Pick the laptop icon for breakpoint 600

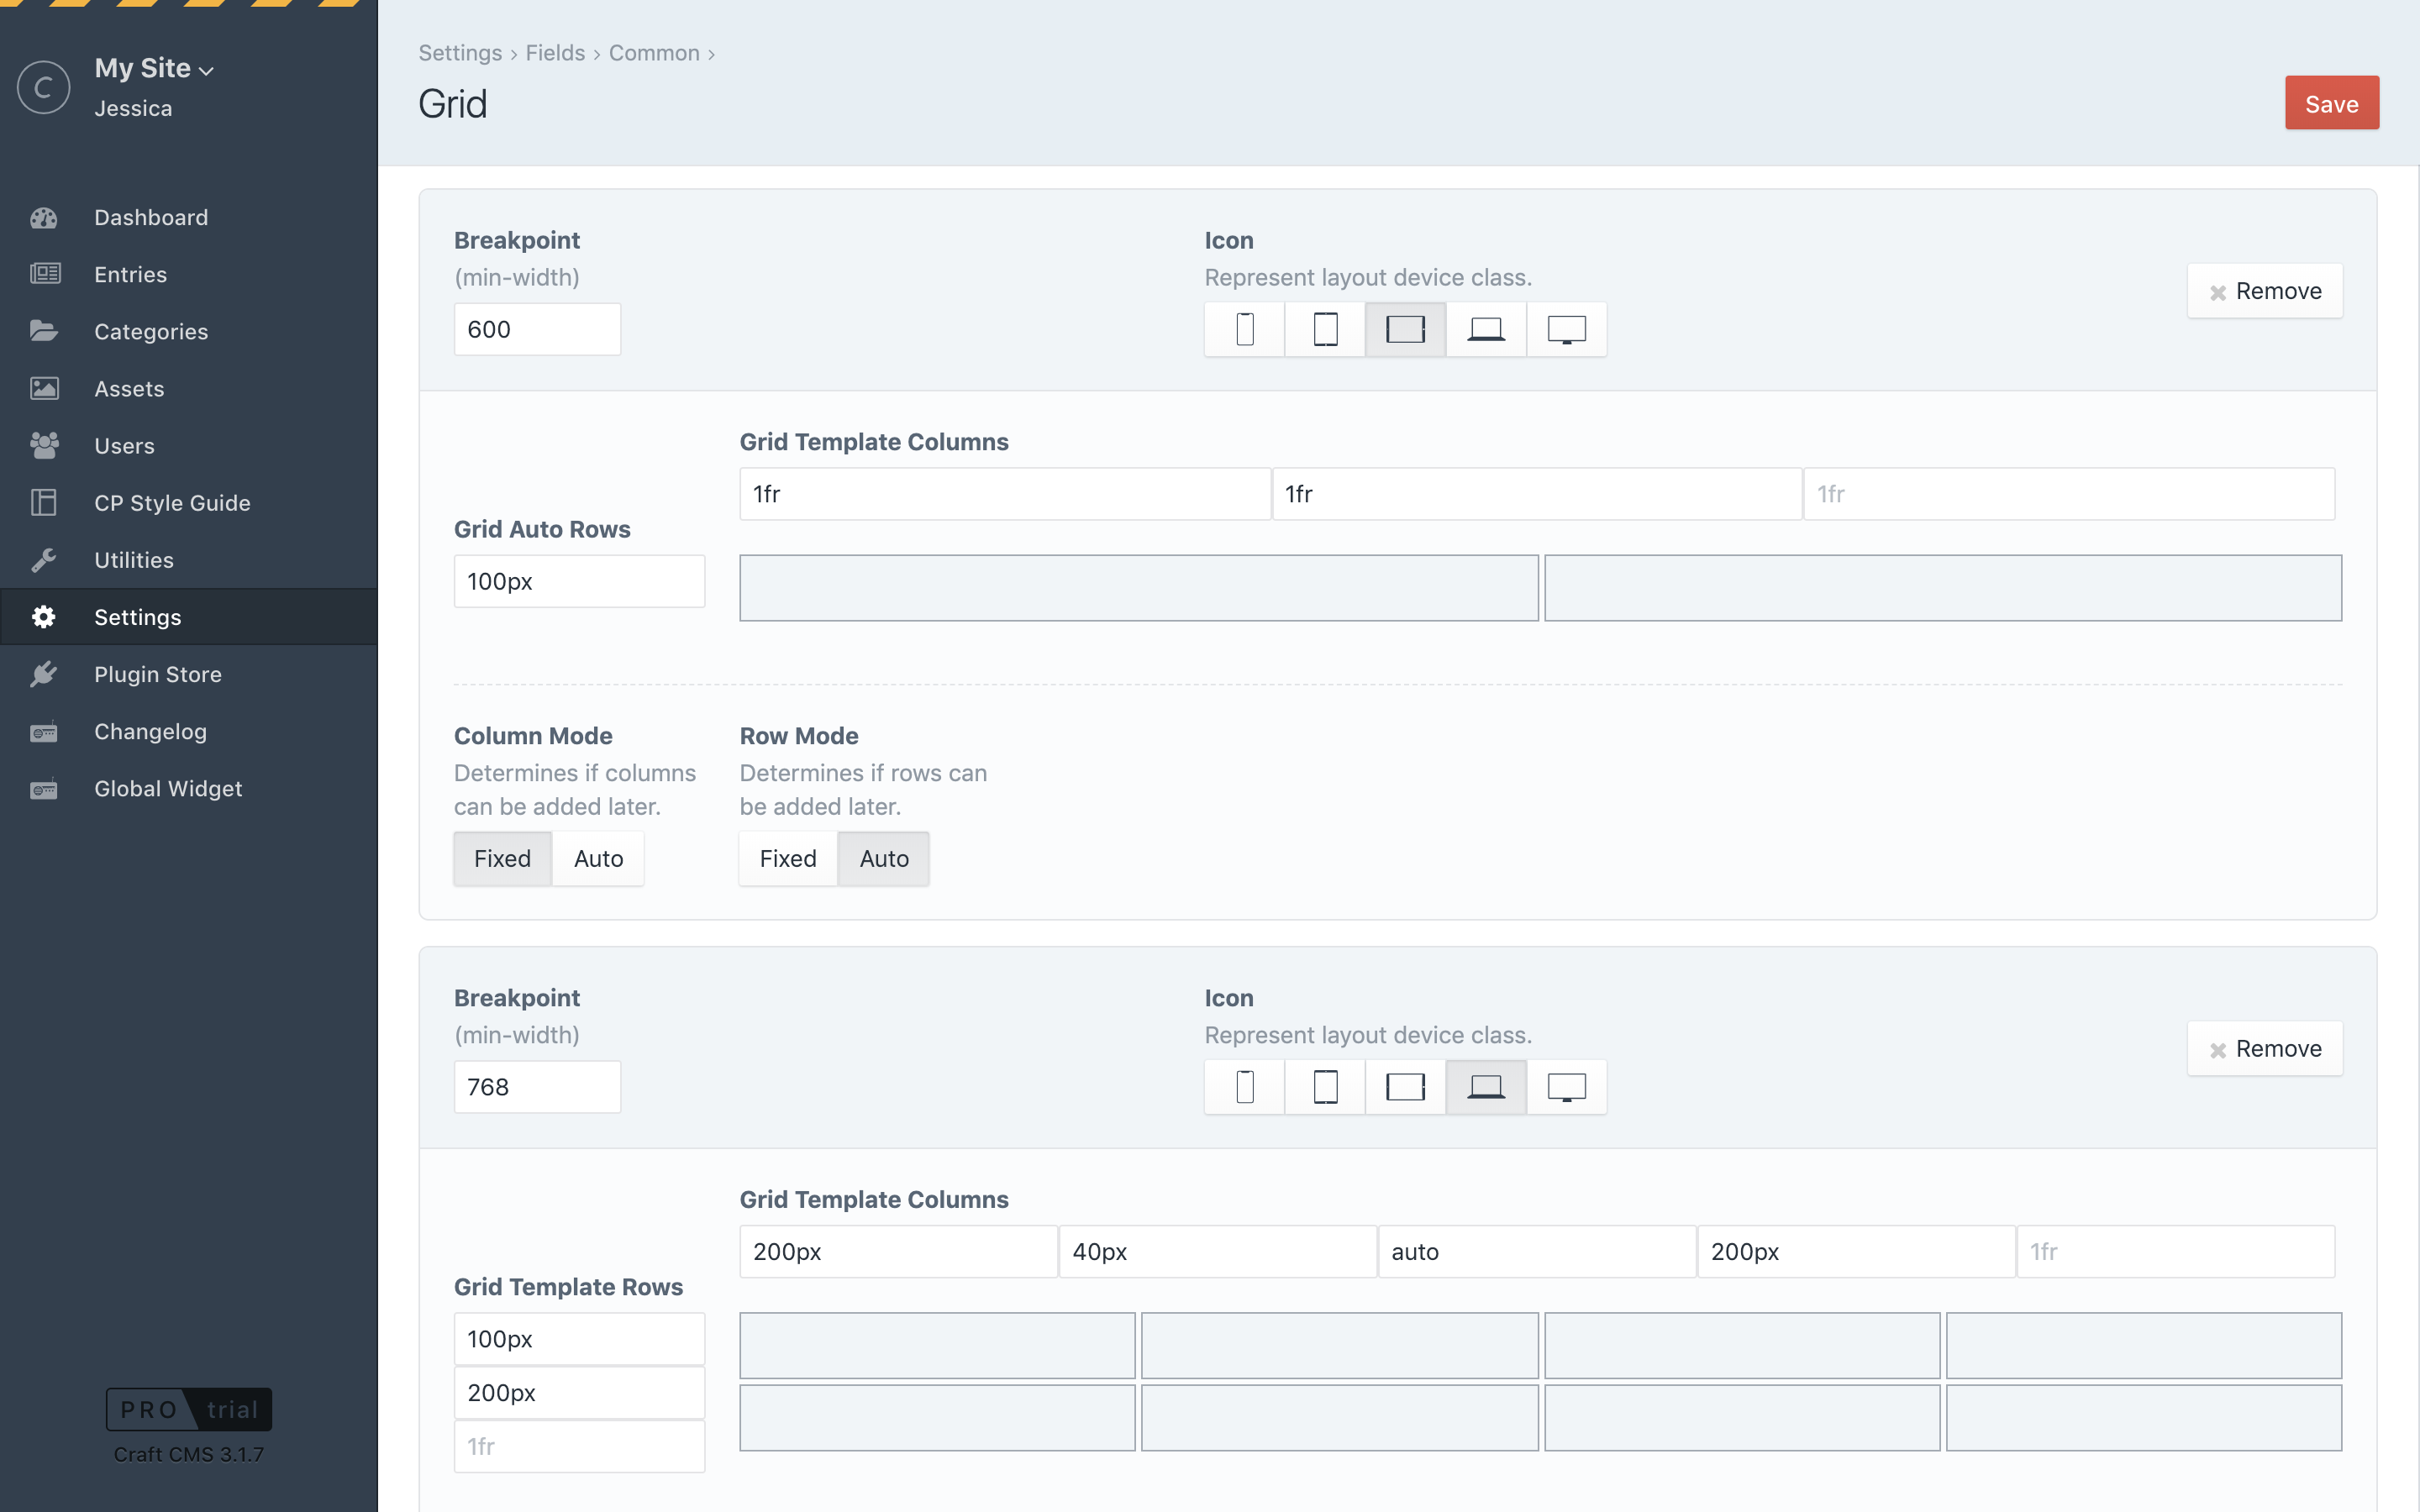point(1486,329)
